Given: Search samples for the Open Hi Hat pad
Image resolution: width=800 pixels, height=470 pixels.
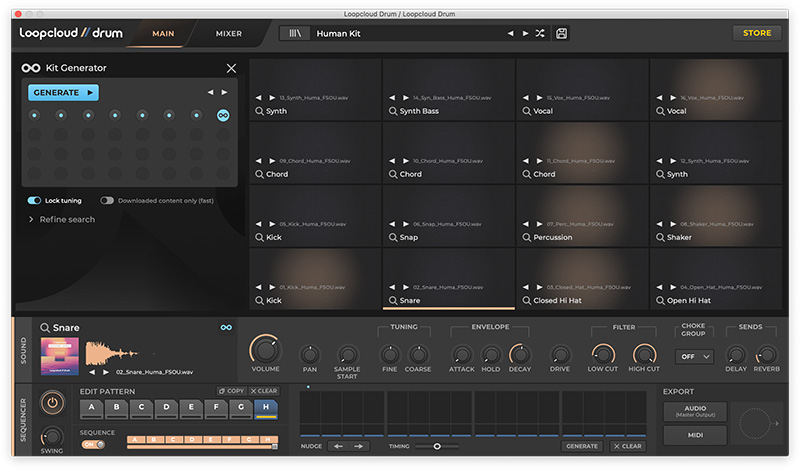Looking at the screenshot, I should pos(660,301).
